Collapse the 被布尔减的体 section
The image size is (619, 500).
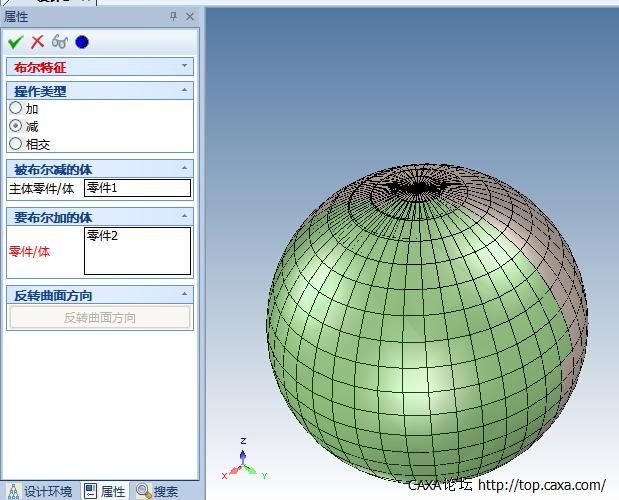[185, 169]
